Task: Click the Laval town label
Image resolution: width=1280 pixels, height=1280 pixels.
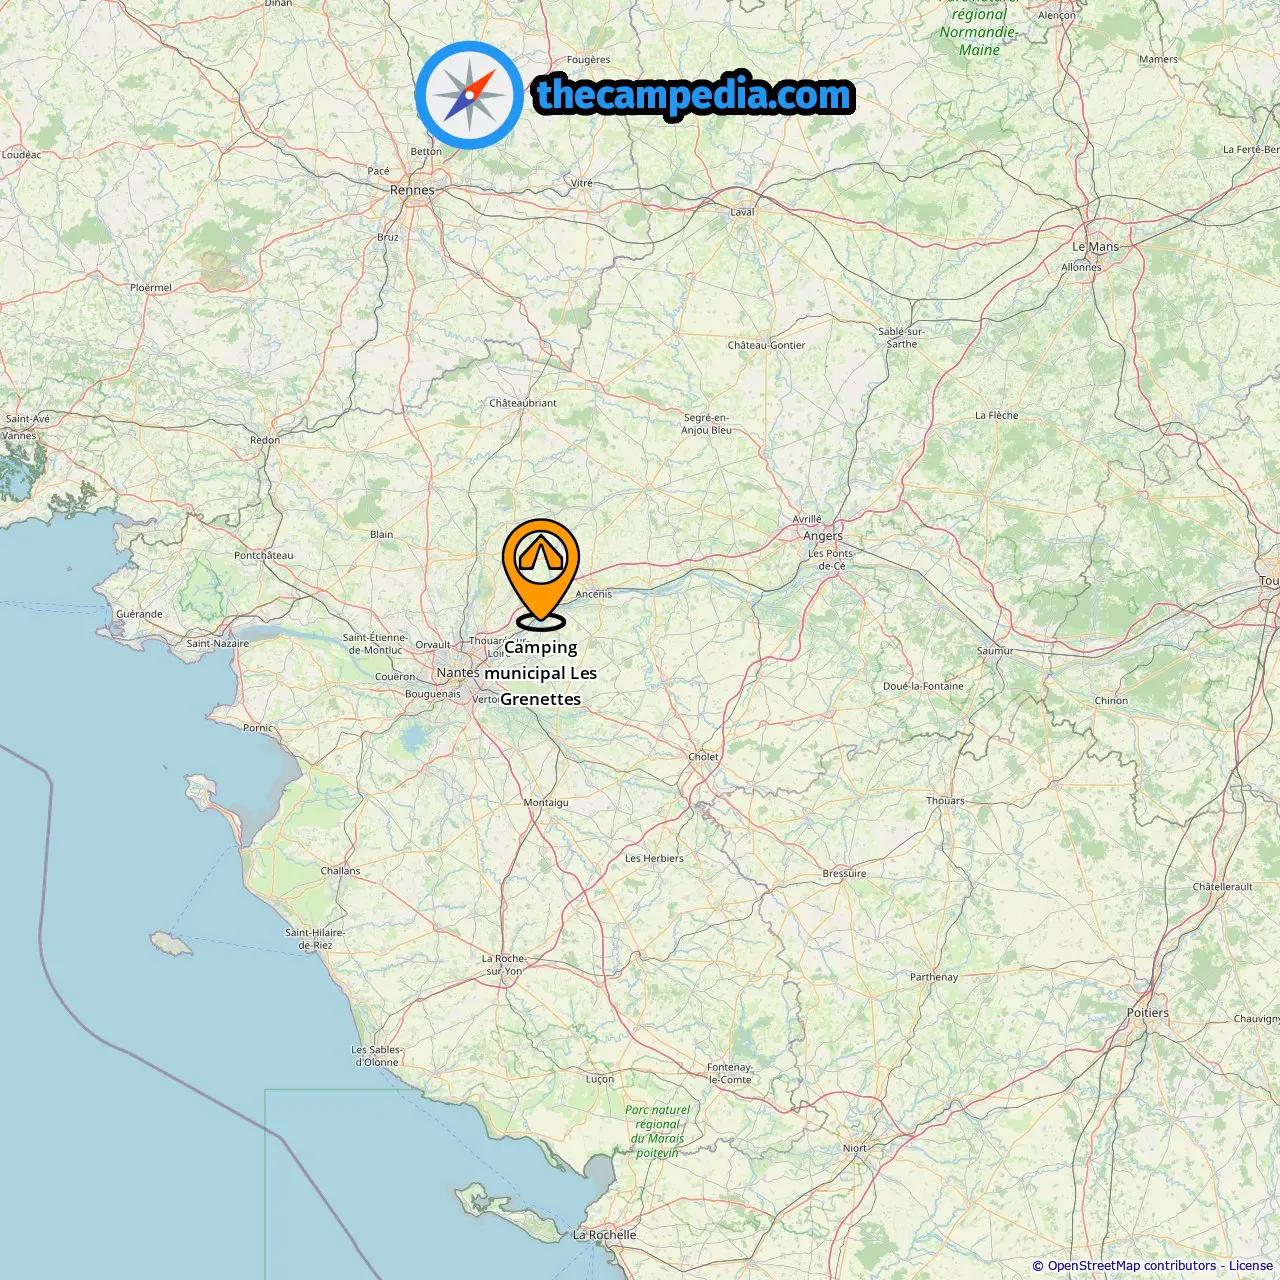Action: (x=742, y=212)
